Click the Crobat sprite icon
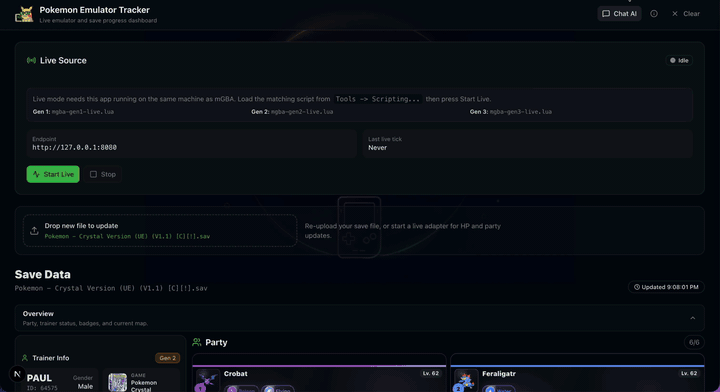Viewport: 720px width, 392px height. 207,380
